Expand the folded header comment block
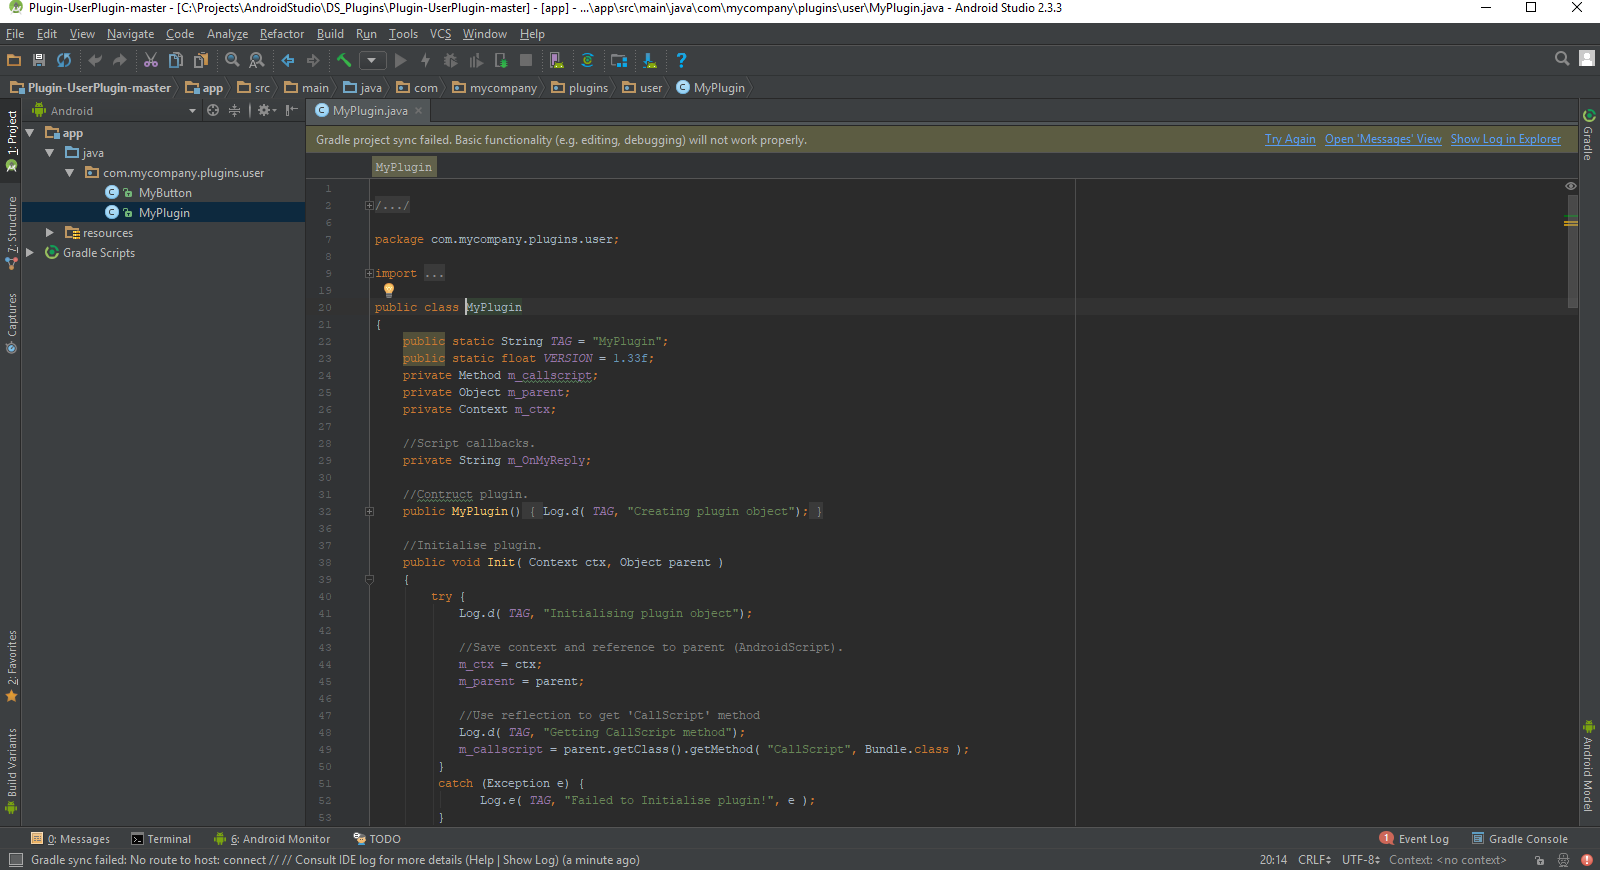The height and width of the screenshot is (870, 1600). coord(369,206)
